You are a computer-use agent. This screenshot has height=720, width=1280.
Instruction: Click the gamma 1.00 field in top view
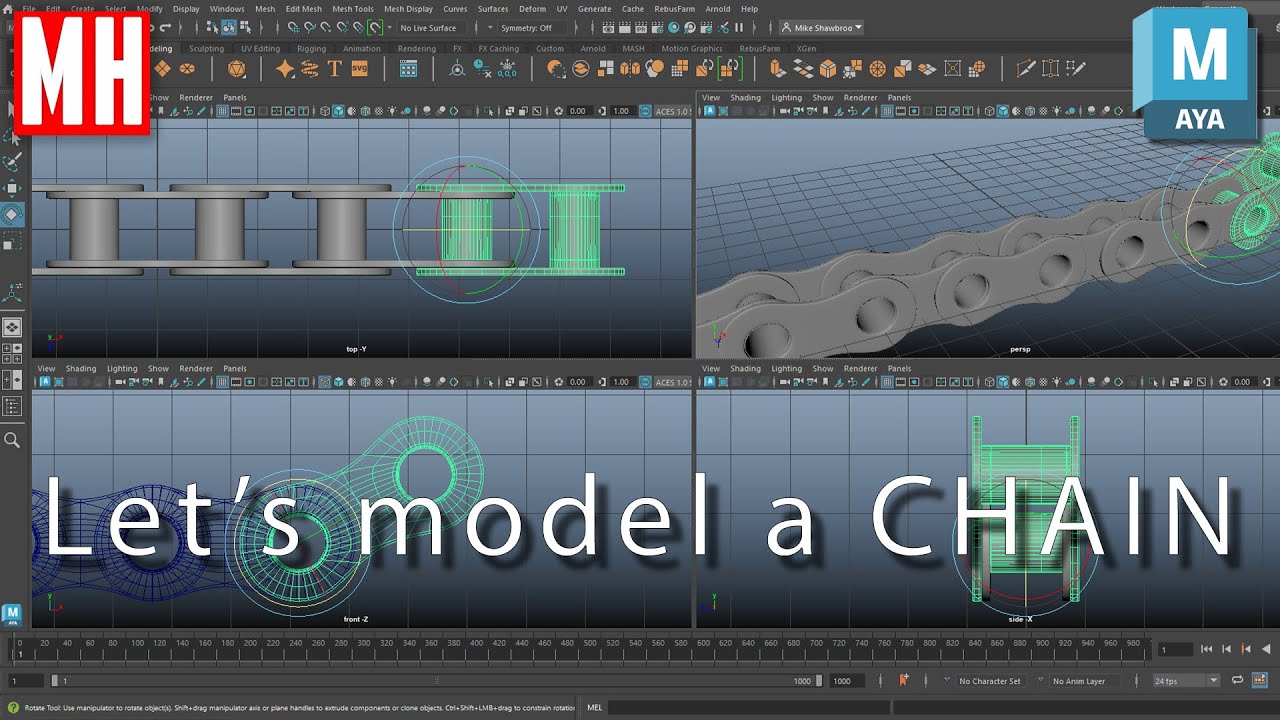pyautogui.click(x=621, y=111)
